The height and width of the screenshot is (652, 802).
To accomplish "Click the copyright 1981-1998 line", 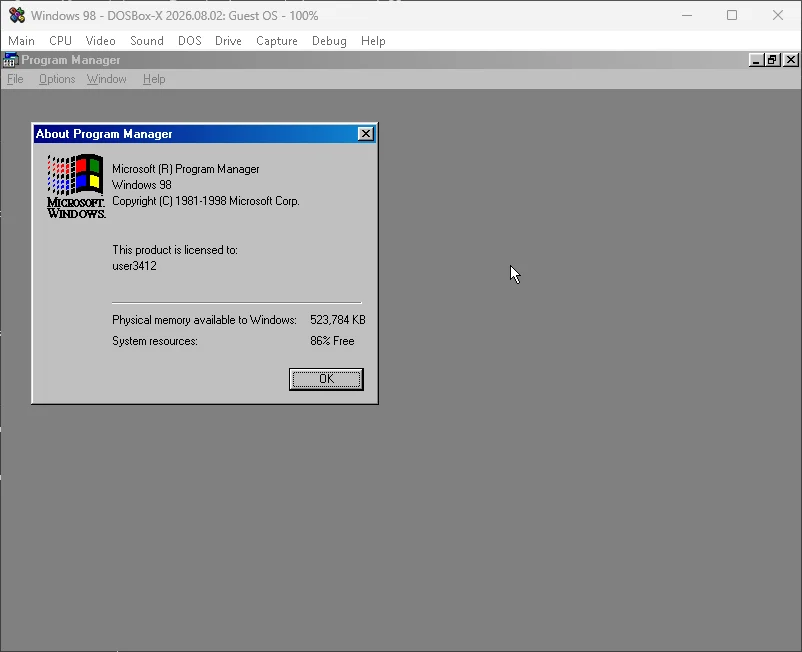I will pos(206,201).
